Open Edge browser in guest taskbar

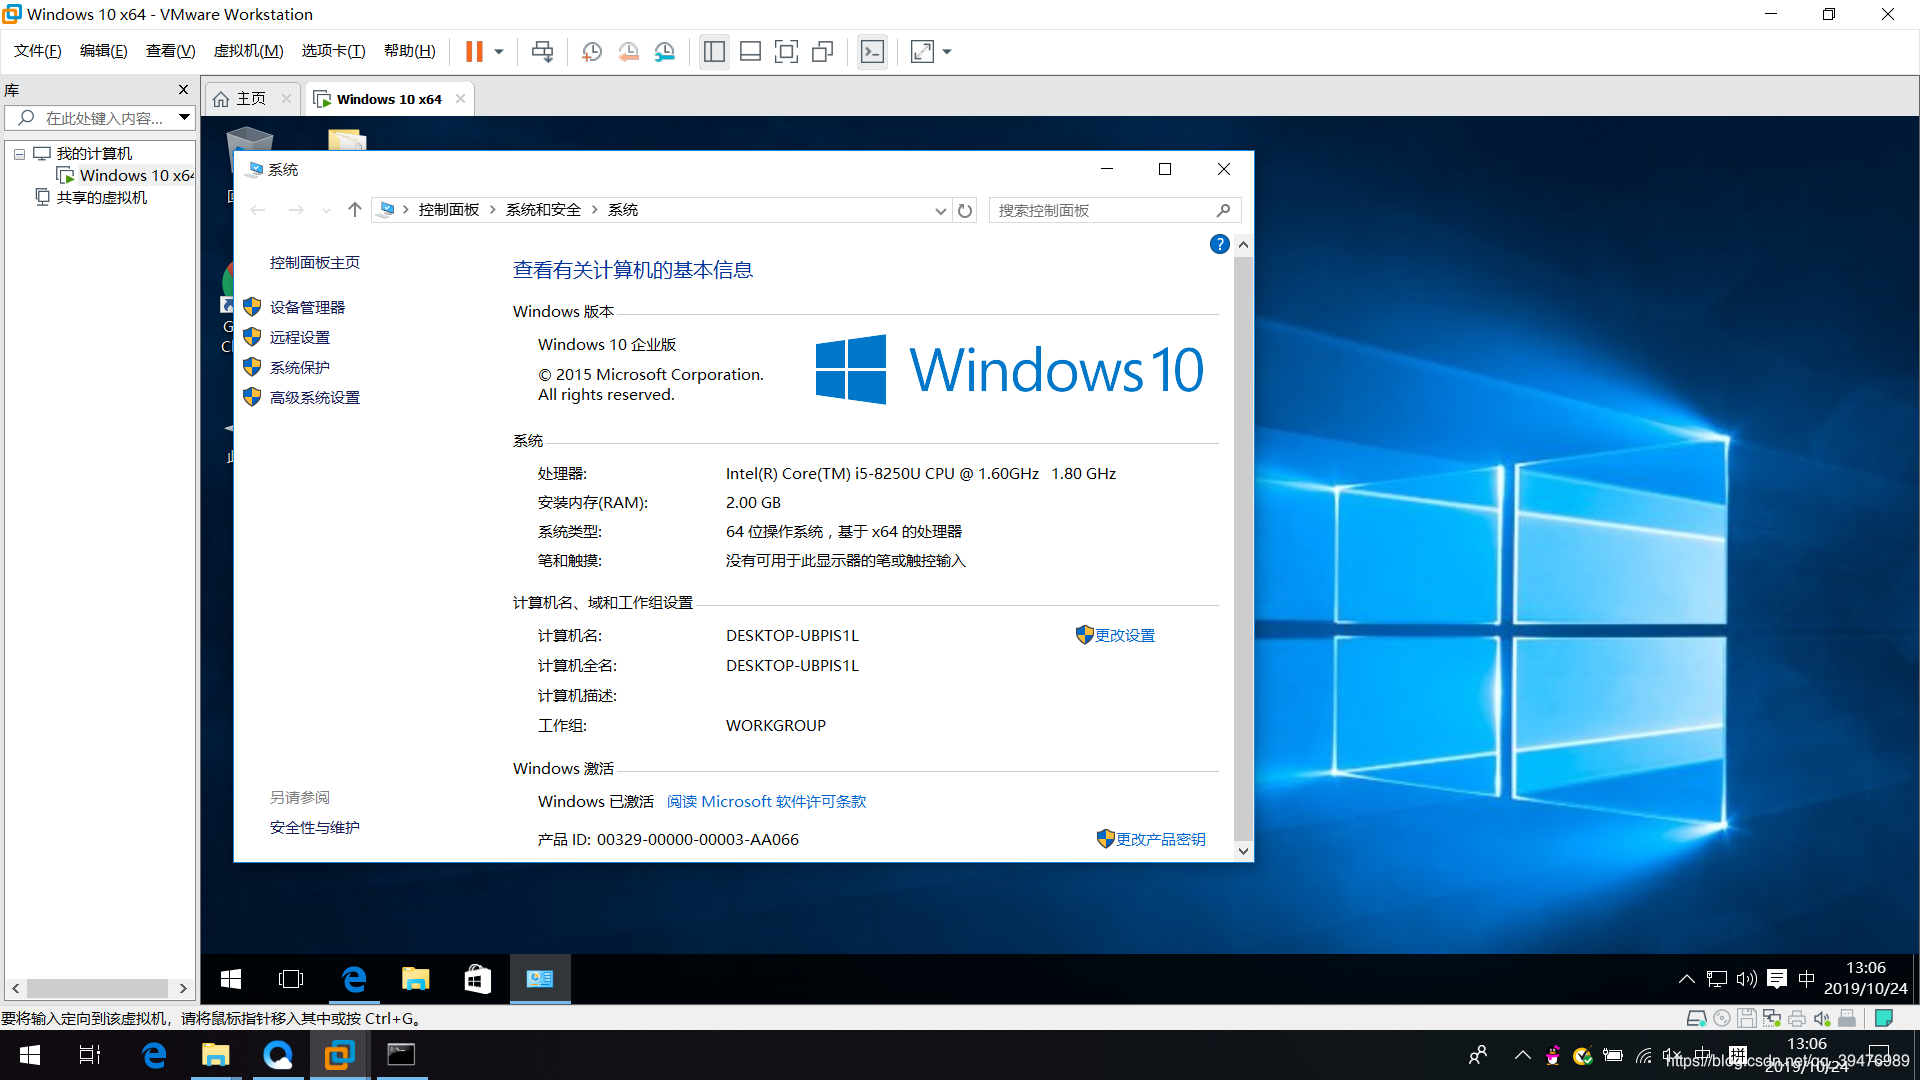354,979
